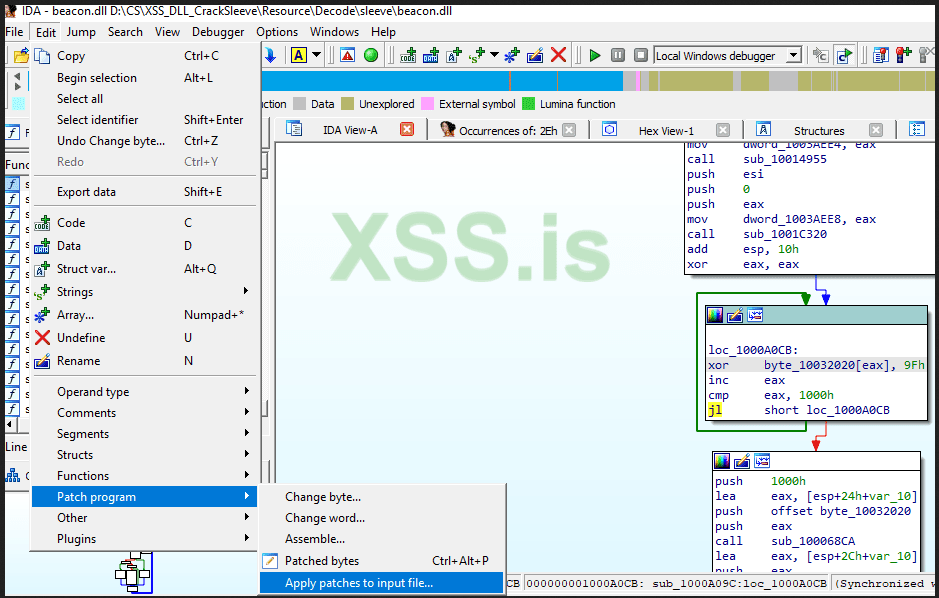
Task: Open the Windows menu
Action: pos(334,32)
